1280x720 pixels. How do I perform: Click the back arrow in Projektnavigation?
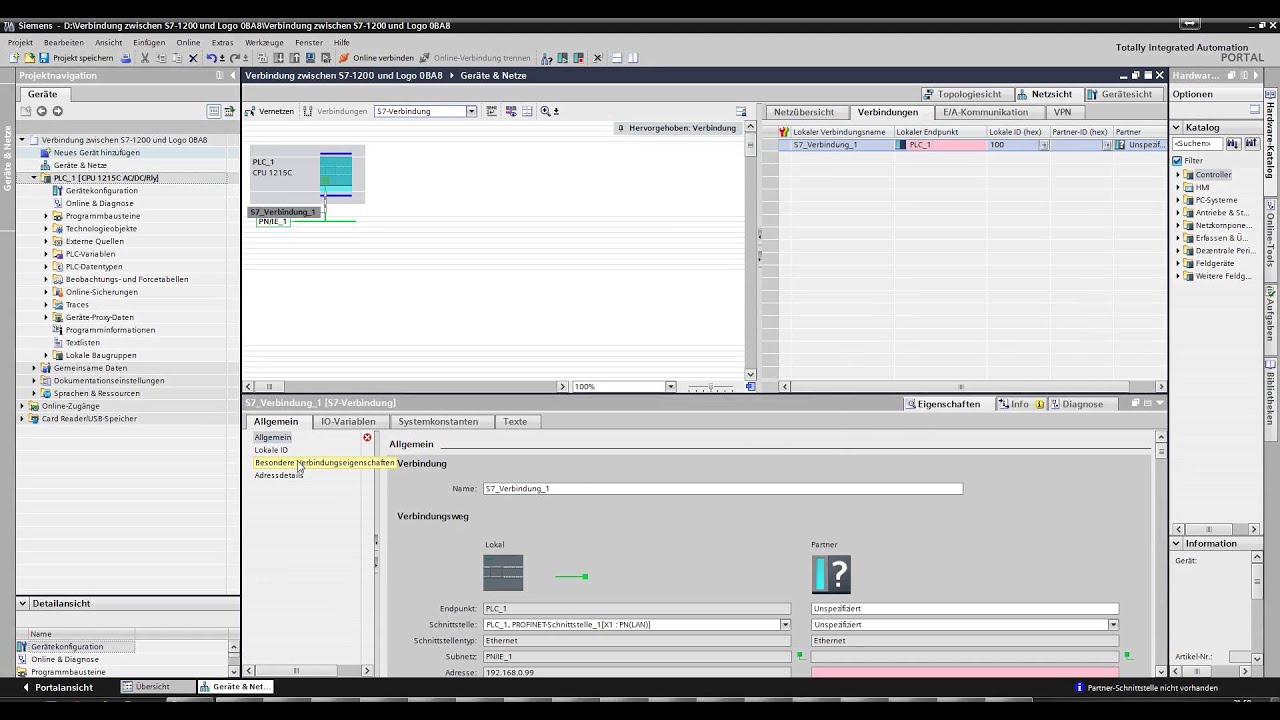[x=41, y=111]
